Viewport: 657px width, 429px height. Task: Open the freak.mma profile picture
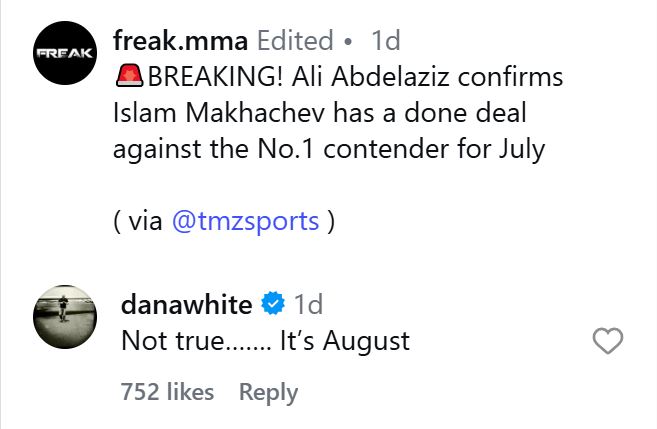65,52
